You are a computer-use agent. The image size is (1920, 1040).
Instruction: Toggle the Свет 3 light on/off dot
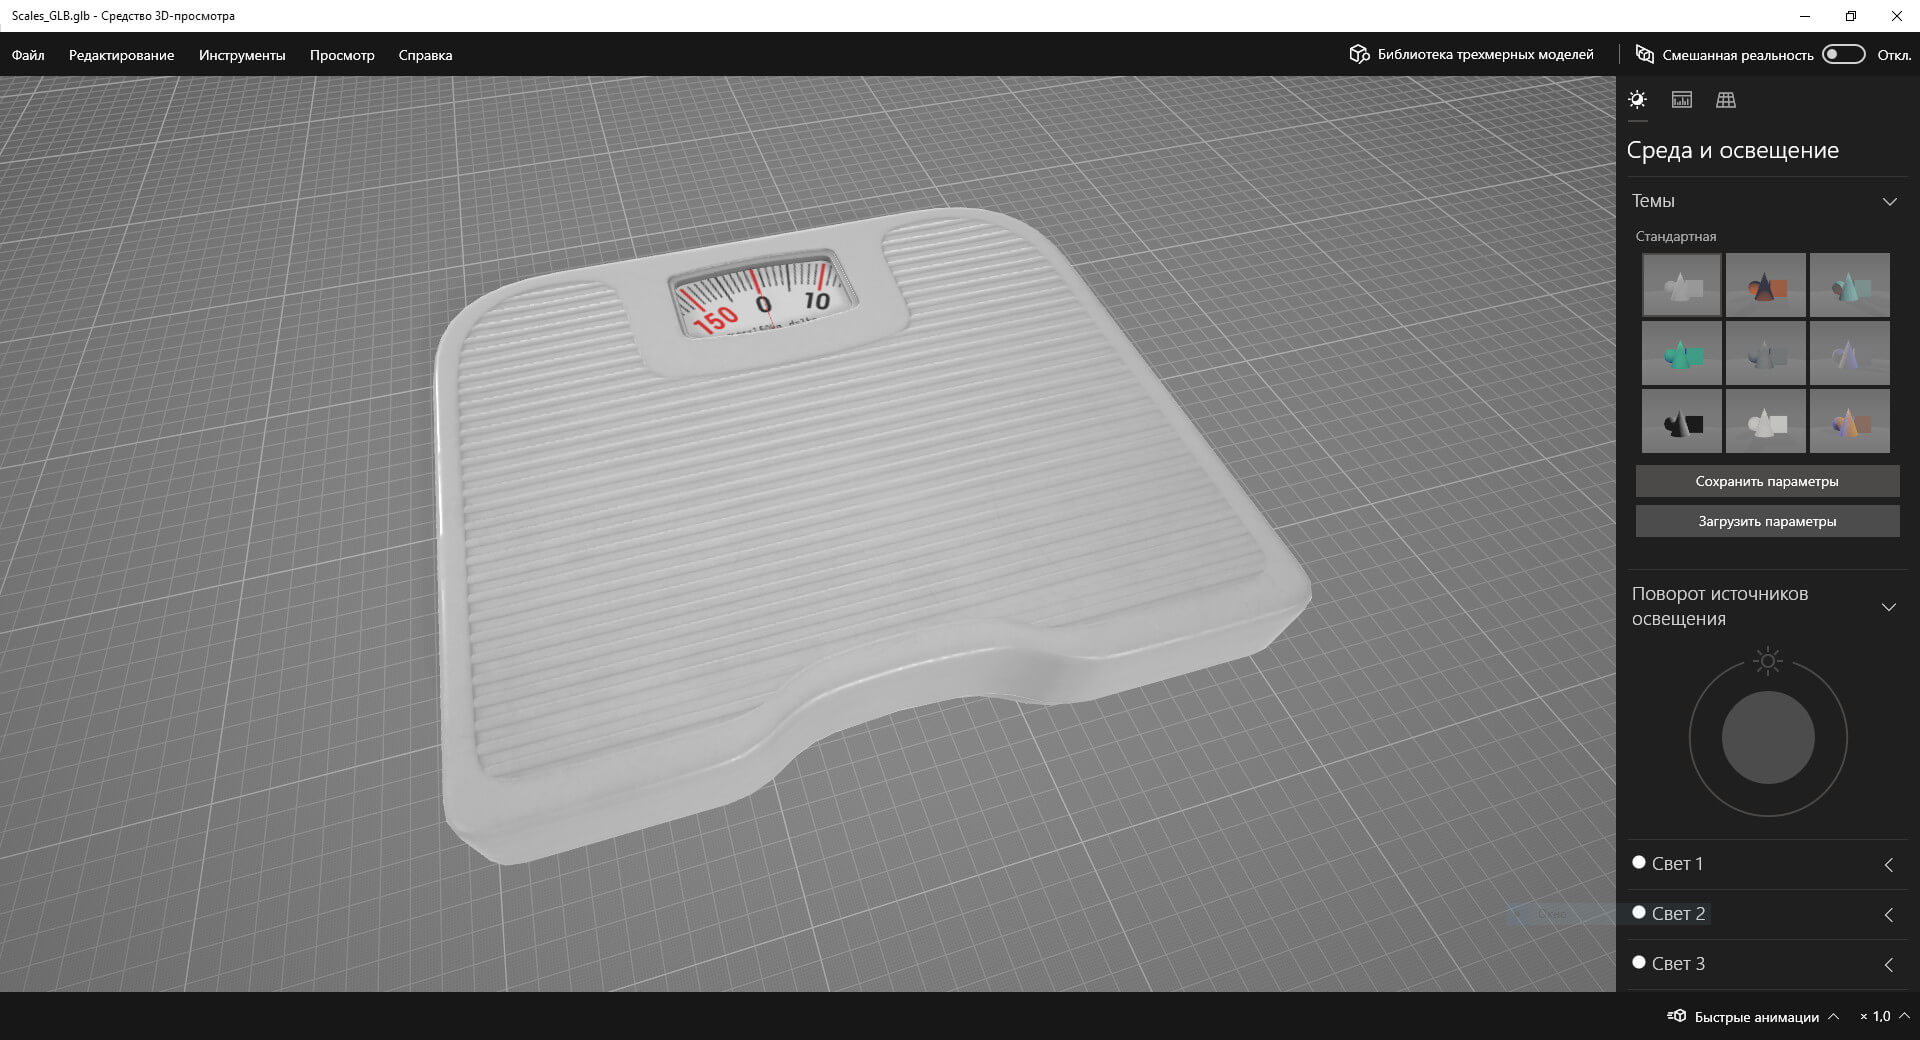click(1639, 962)
